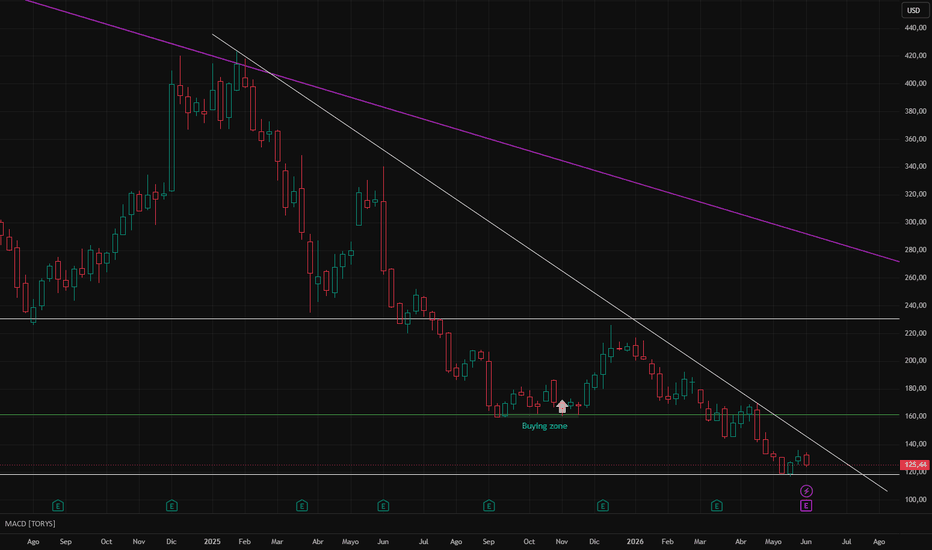The width and height of the screenshot is (932, 550).
Task: Open the earnings E marker at Dic 2025
Action: click(602, 505)
